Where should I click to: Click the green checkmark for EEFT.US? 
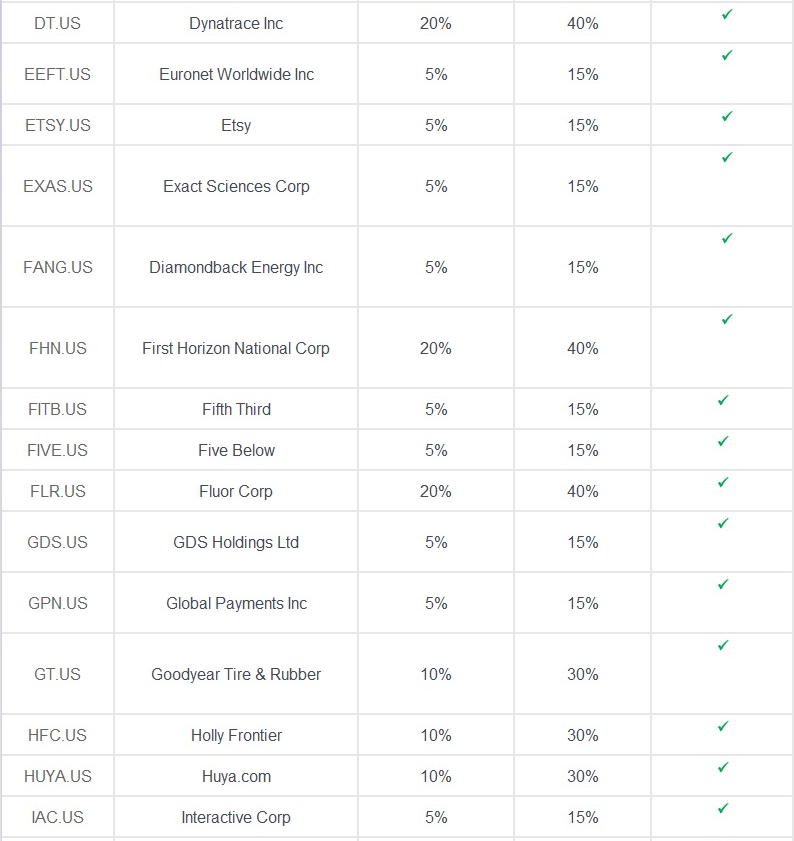727,55
